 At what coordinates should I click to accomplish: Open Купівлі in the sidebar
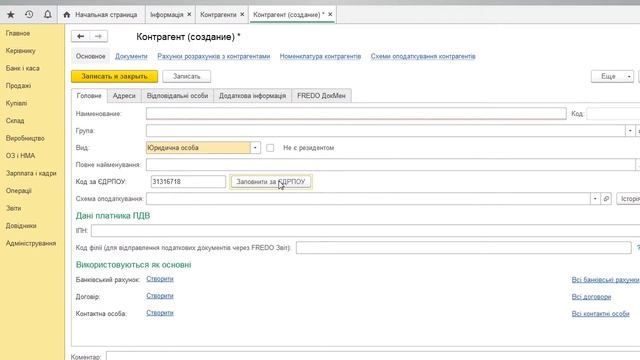pos(16,103)
